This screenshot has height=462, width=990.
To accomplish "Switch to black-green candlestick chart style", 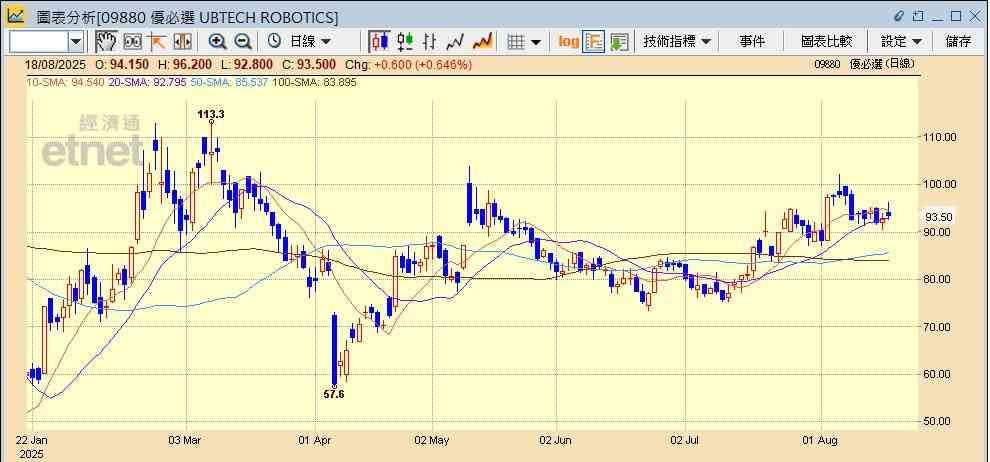I will (405, 42).
